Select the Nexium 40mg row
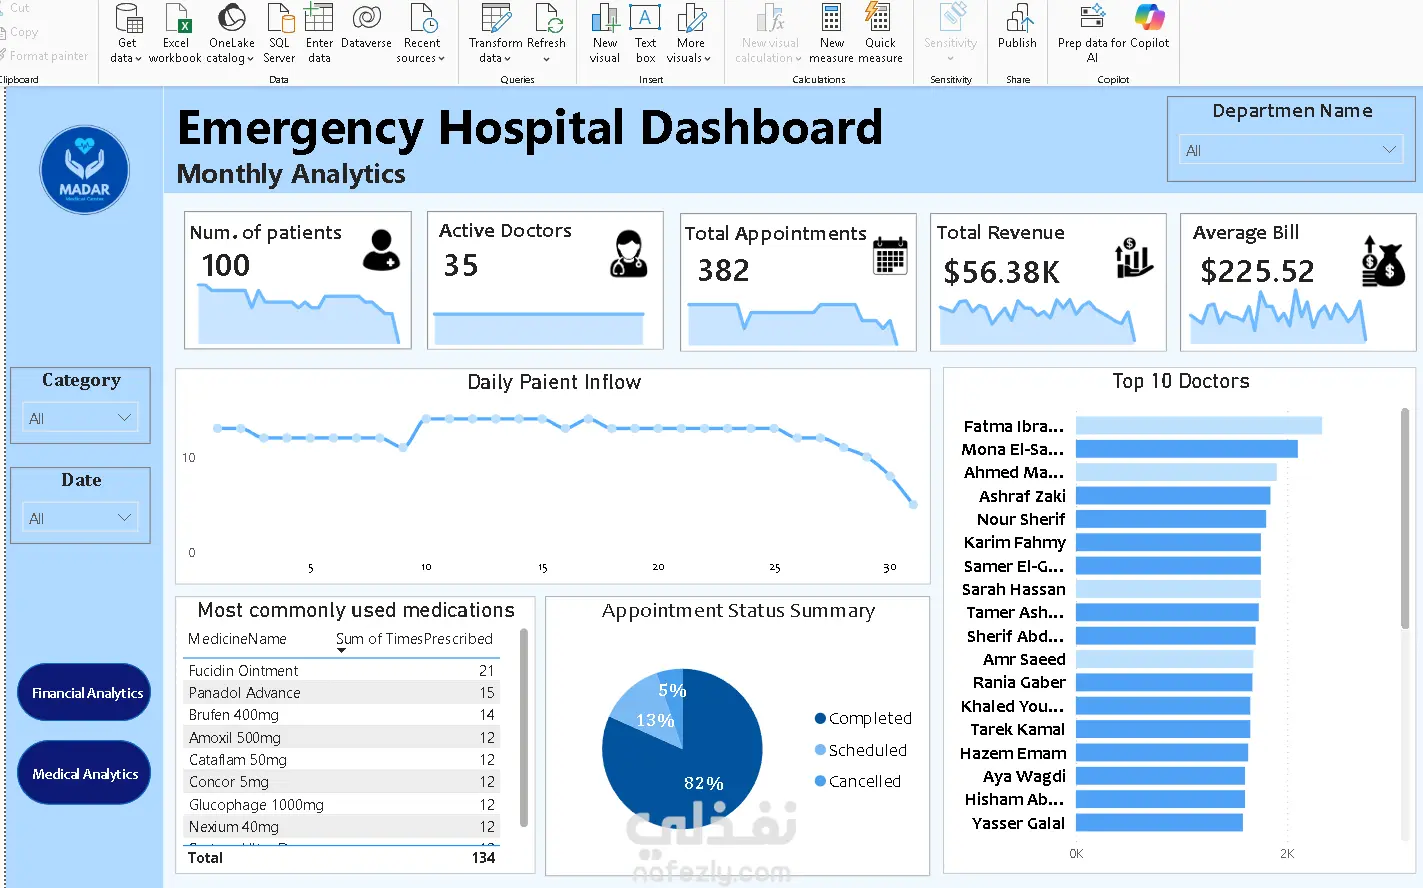 342,827
